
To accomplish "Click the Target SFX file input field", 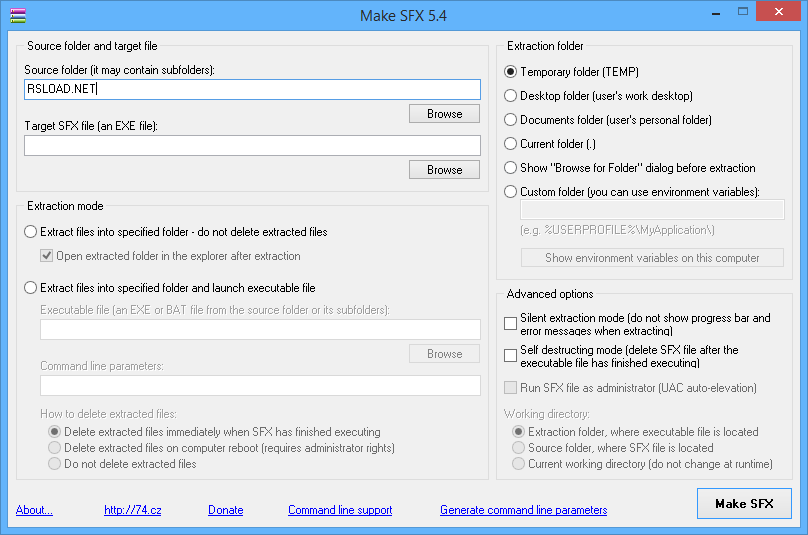I will click(252, 146).
